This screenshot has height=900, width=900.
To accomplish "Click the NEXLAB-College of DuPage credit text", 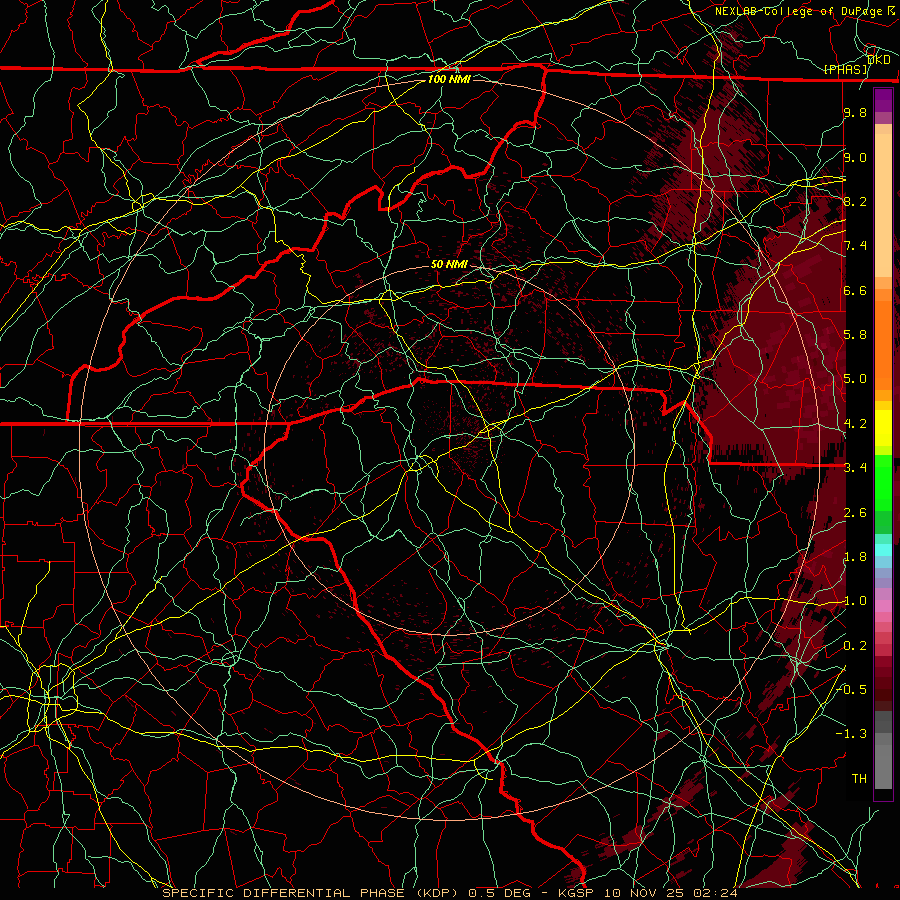I will click(798, 11).
